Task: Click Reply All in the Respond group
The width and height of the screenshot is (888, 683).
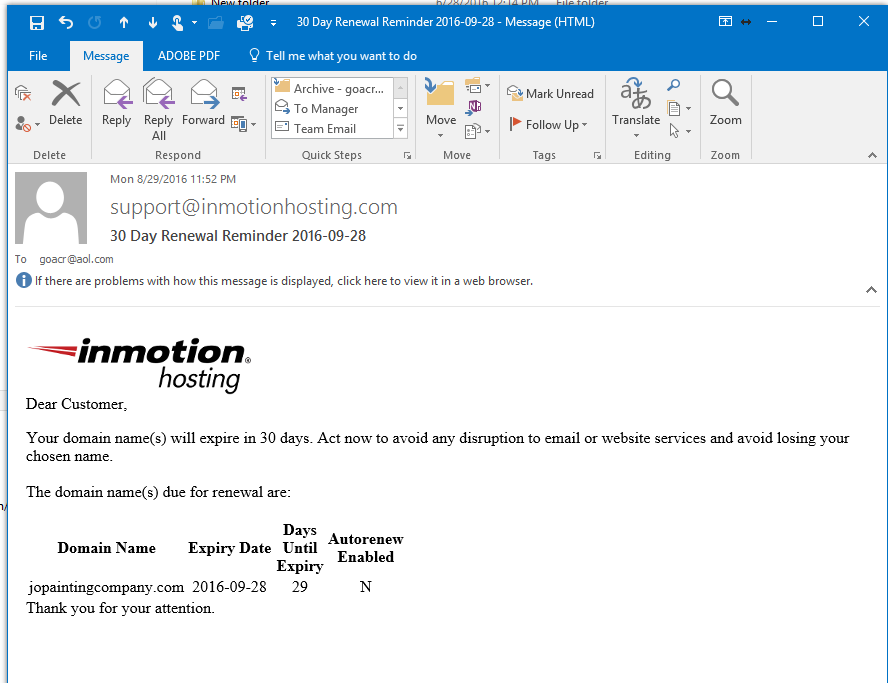Action: pyautogui.click(x=158, y=109)
